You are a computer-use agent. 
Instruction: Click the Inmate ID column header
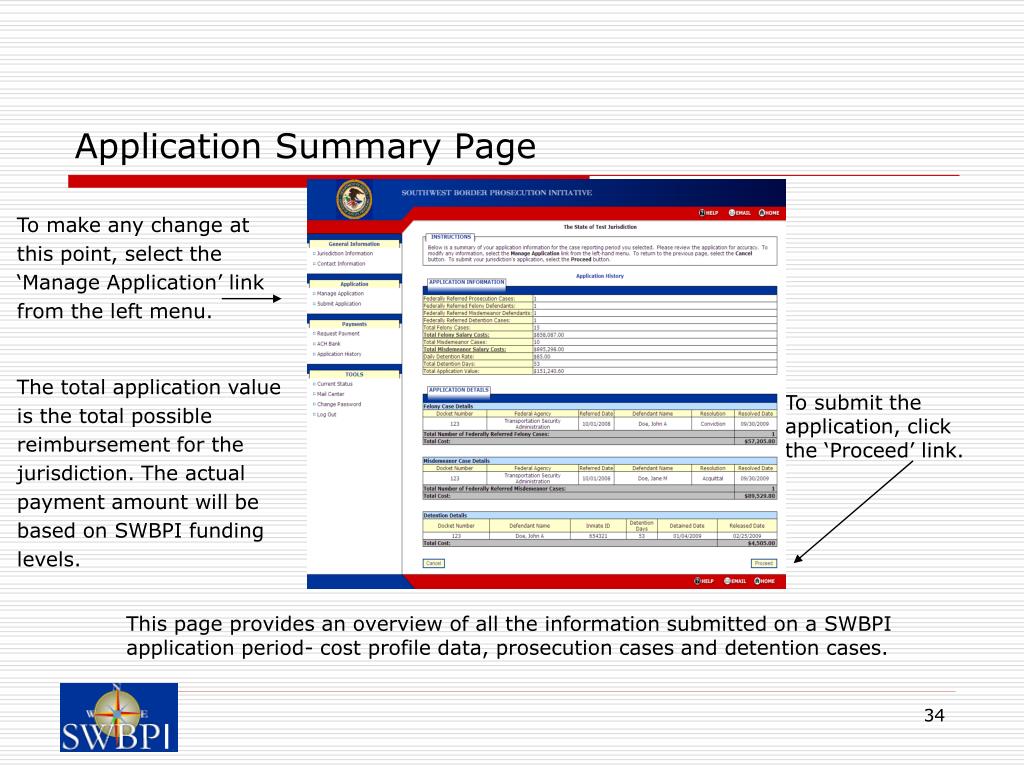click(x=598, y=526)
